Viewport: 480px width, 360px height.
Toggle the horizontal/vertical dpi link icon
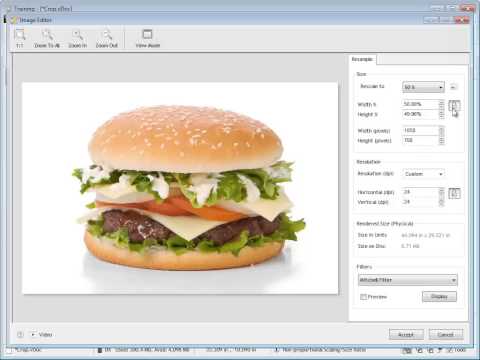[454, 193]
